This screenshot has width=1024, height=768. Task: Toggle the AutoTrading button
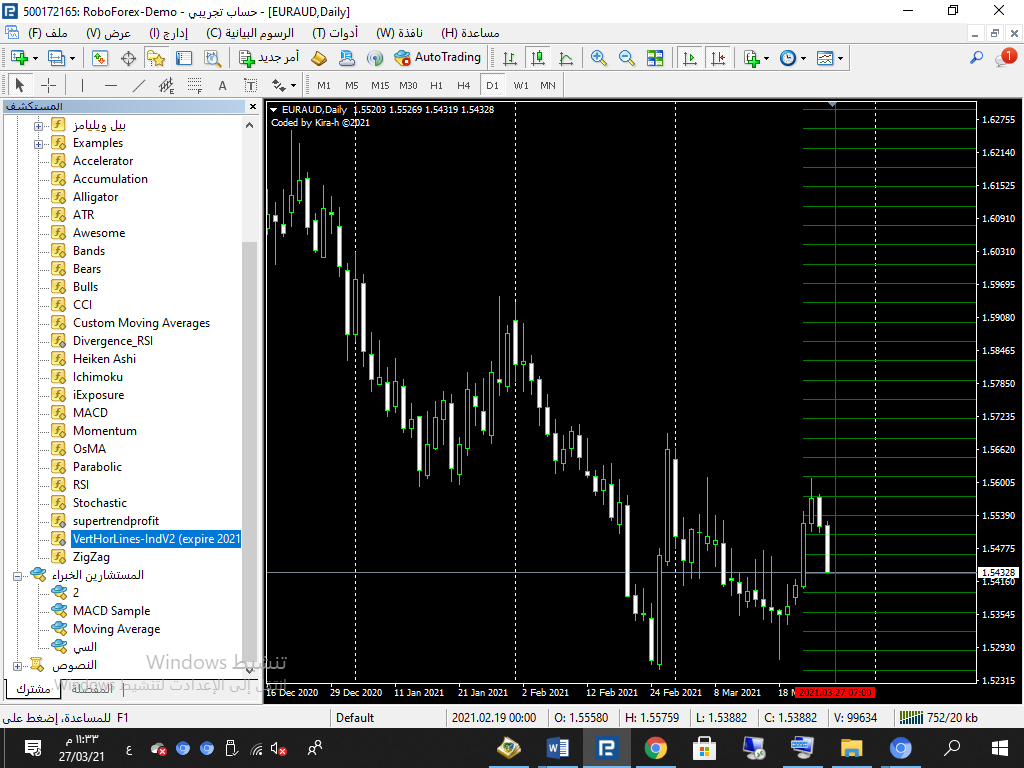(x=437, y=58)
